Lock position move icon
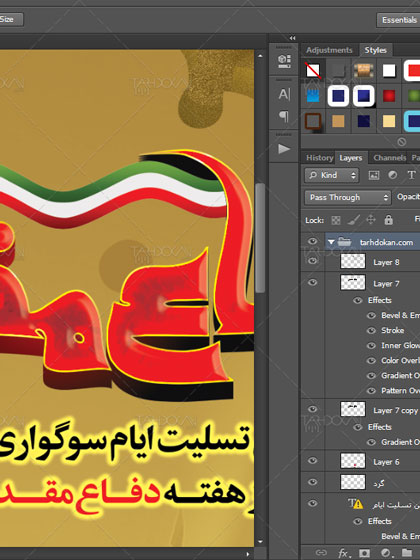Image resolution: width=420 pixels, height=560 pixels. click(371, 220)
